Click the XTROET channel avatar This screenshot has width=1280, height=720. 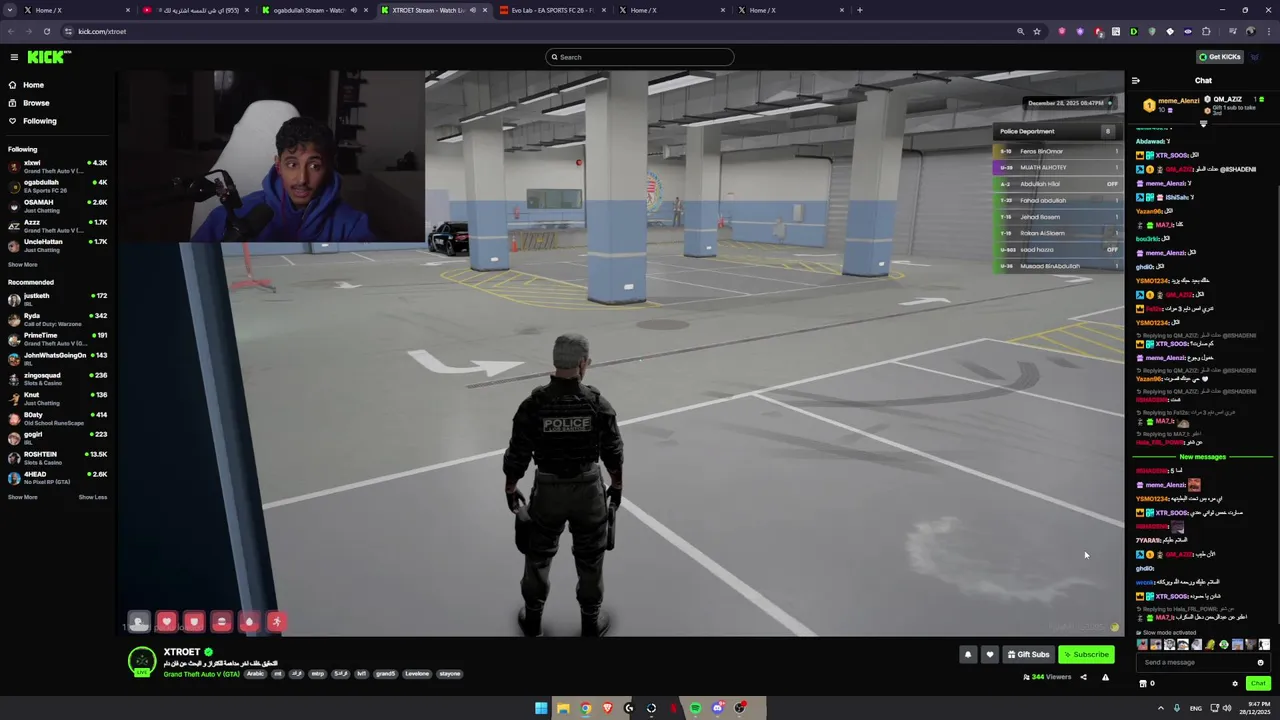tap(142, 661)
